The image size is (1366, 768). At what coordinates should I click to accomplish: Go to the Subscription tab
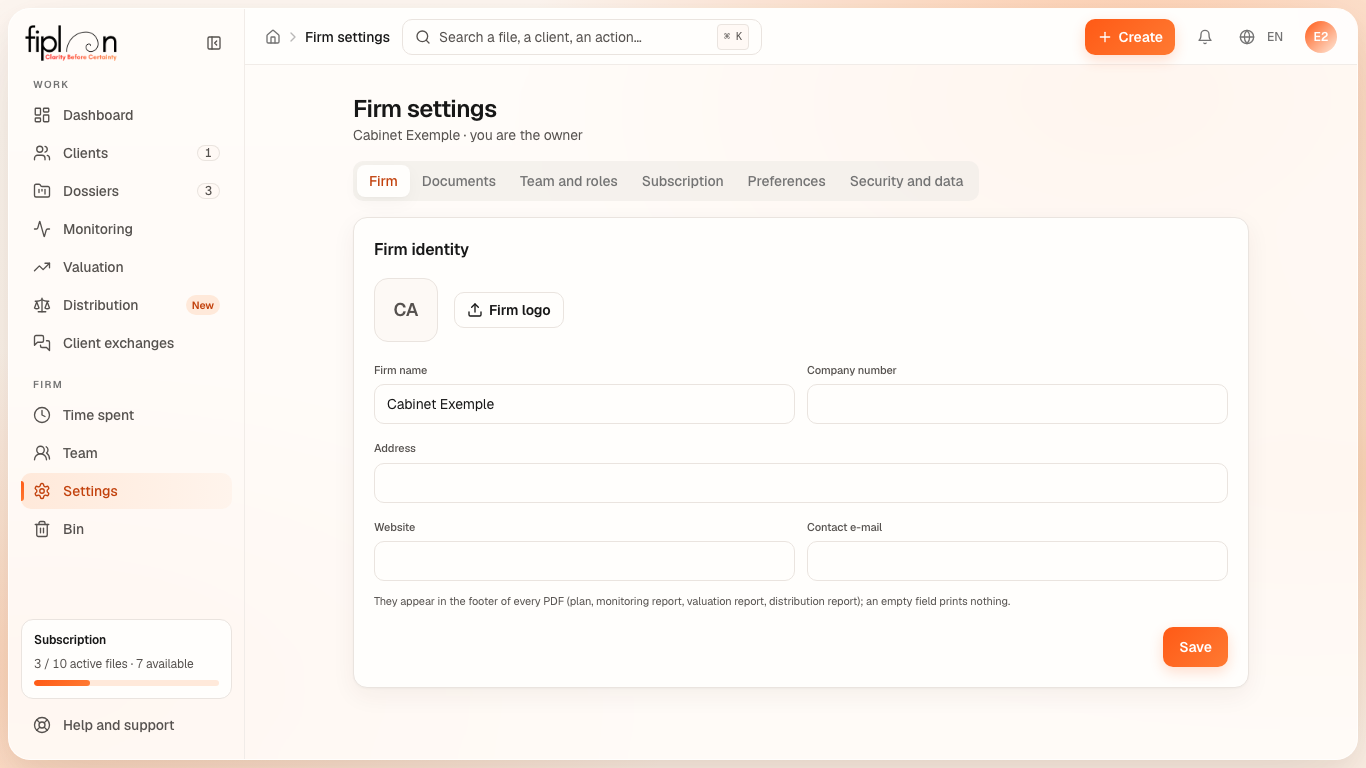[683, 181]
